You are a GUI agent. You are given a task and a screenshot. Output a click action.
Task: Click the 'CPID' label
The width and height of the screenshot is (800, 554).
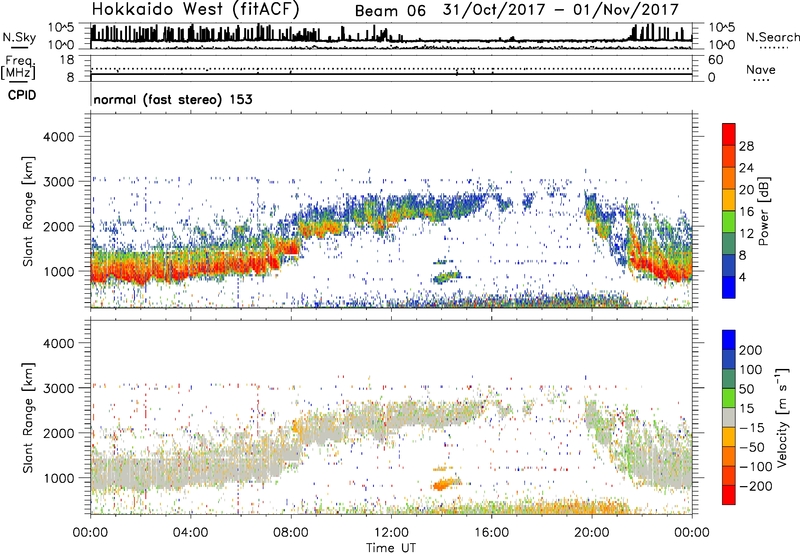(22, 95)
